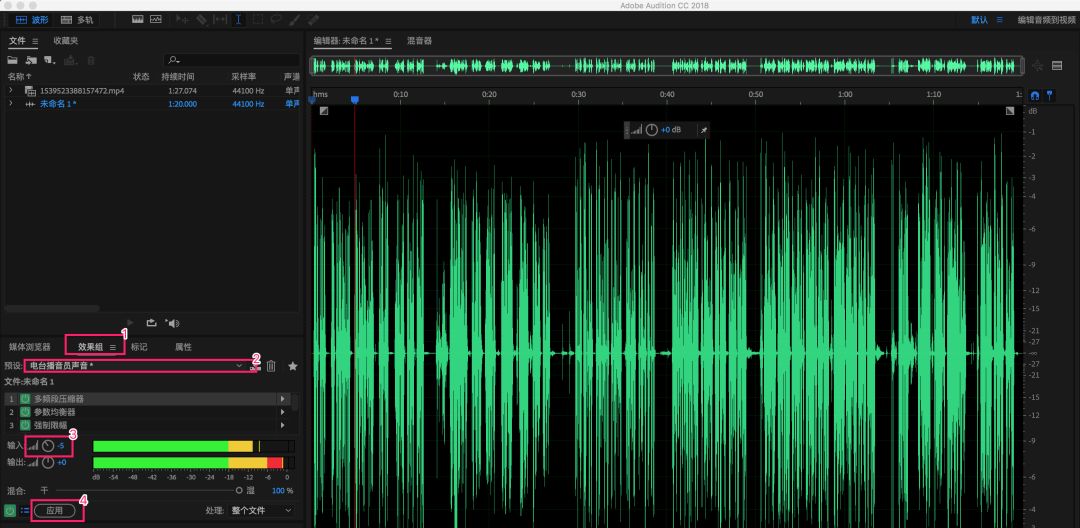
Task: Click the Insert into Multitrack icon
Action: [70, 61]
